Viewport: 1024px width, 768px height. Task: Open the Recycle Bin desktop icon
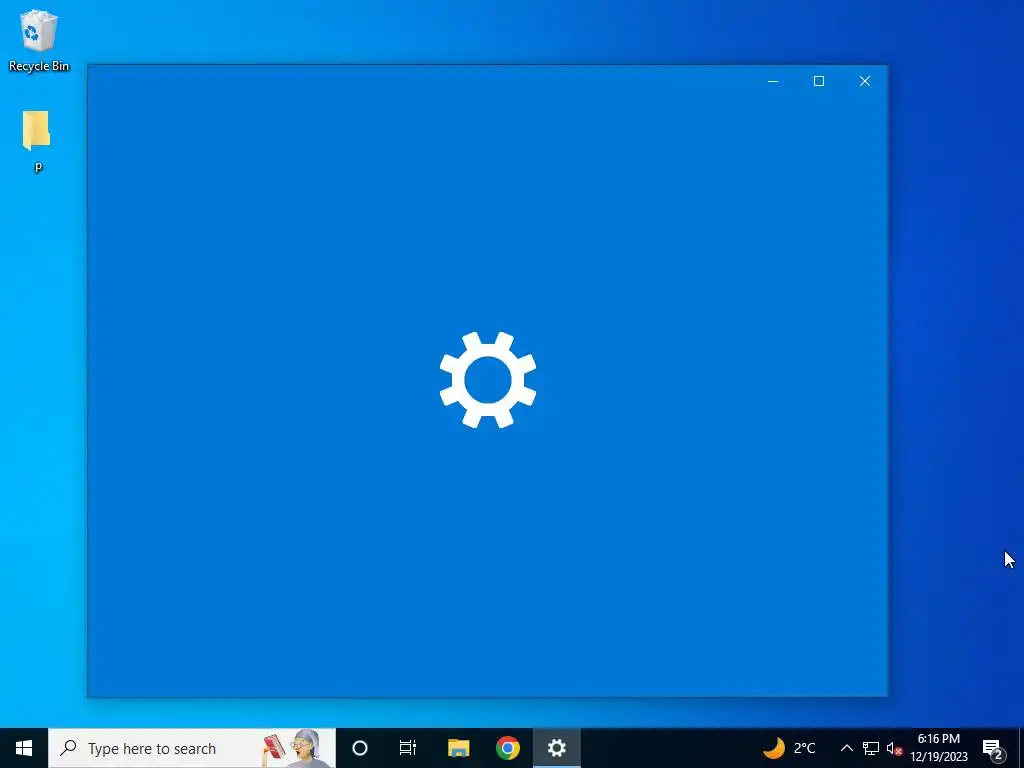(x=39, y=40)
